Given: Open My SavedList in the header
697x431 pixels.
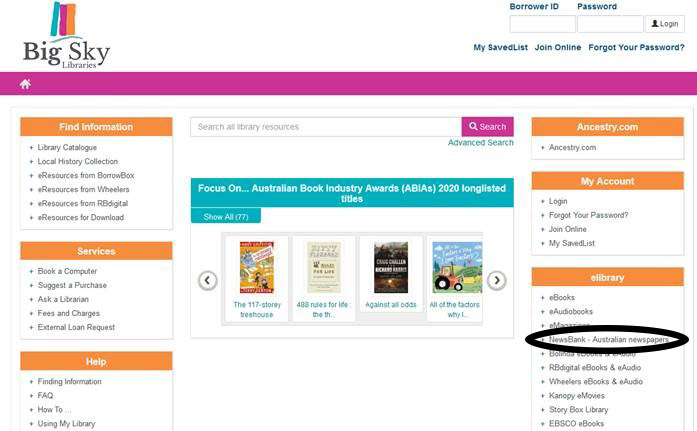Looking at the screenshot, I should click(x=501, y=48).
